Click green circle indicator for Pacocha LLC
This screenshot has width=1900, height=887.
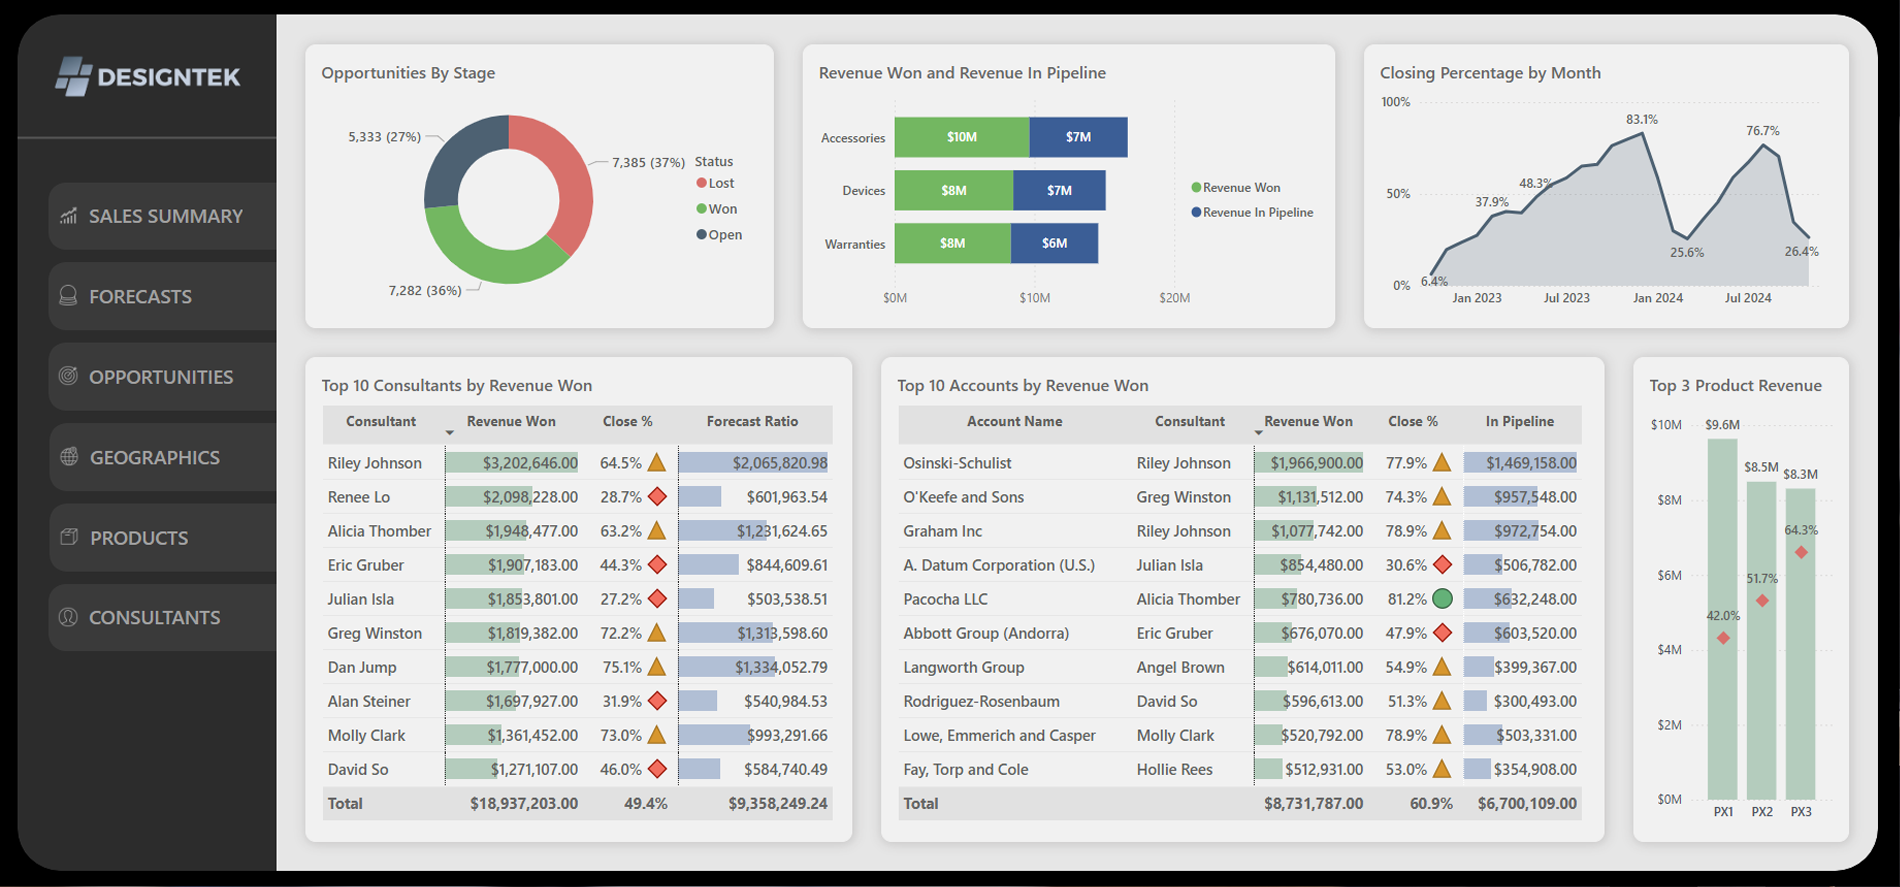coord(1441,599)
